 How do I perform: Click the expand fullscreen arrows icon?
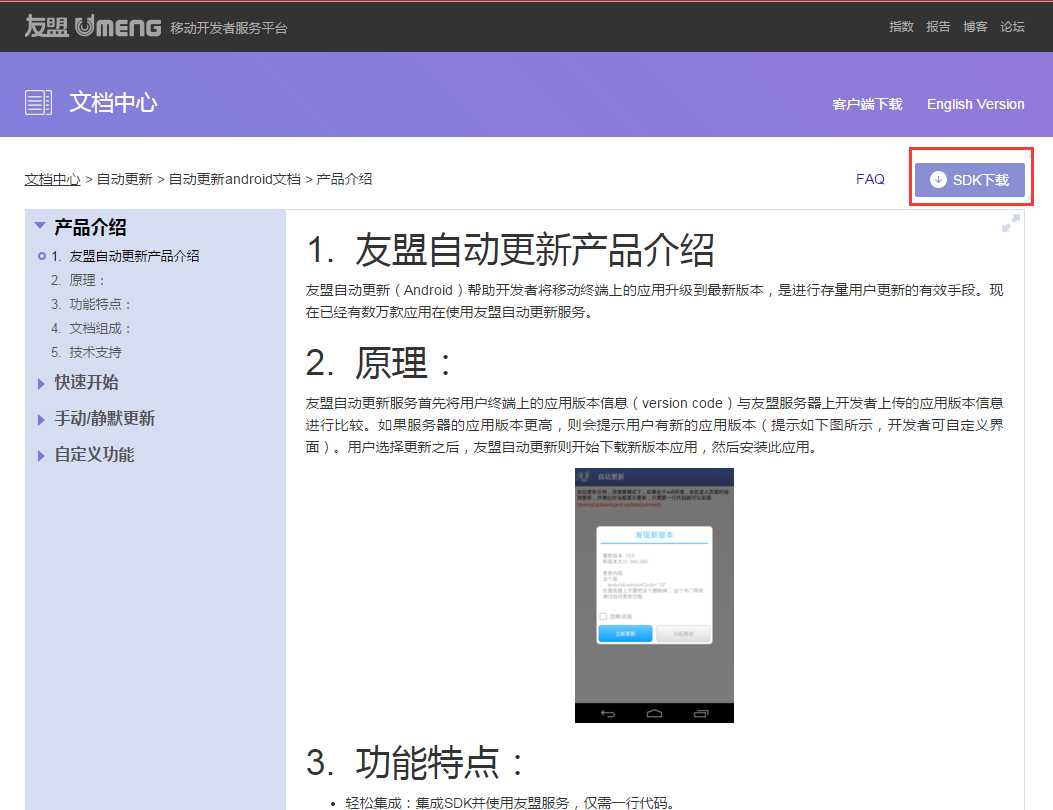pos(1011,223)
